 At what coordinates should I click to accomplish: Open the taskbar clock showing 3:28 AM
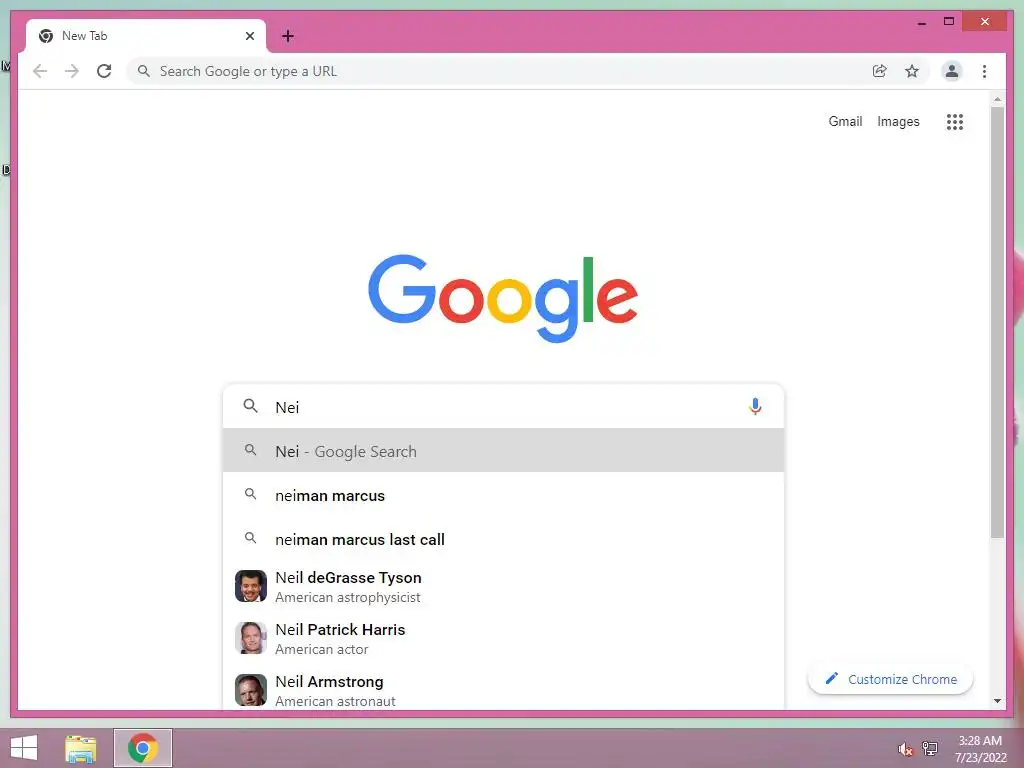click(980, 749)
